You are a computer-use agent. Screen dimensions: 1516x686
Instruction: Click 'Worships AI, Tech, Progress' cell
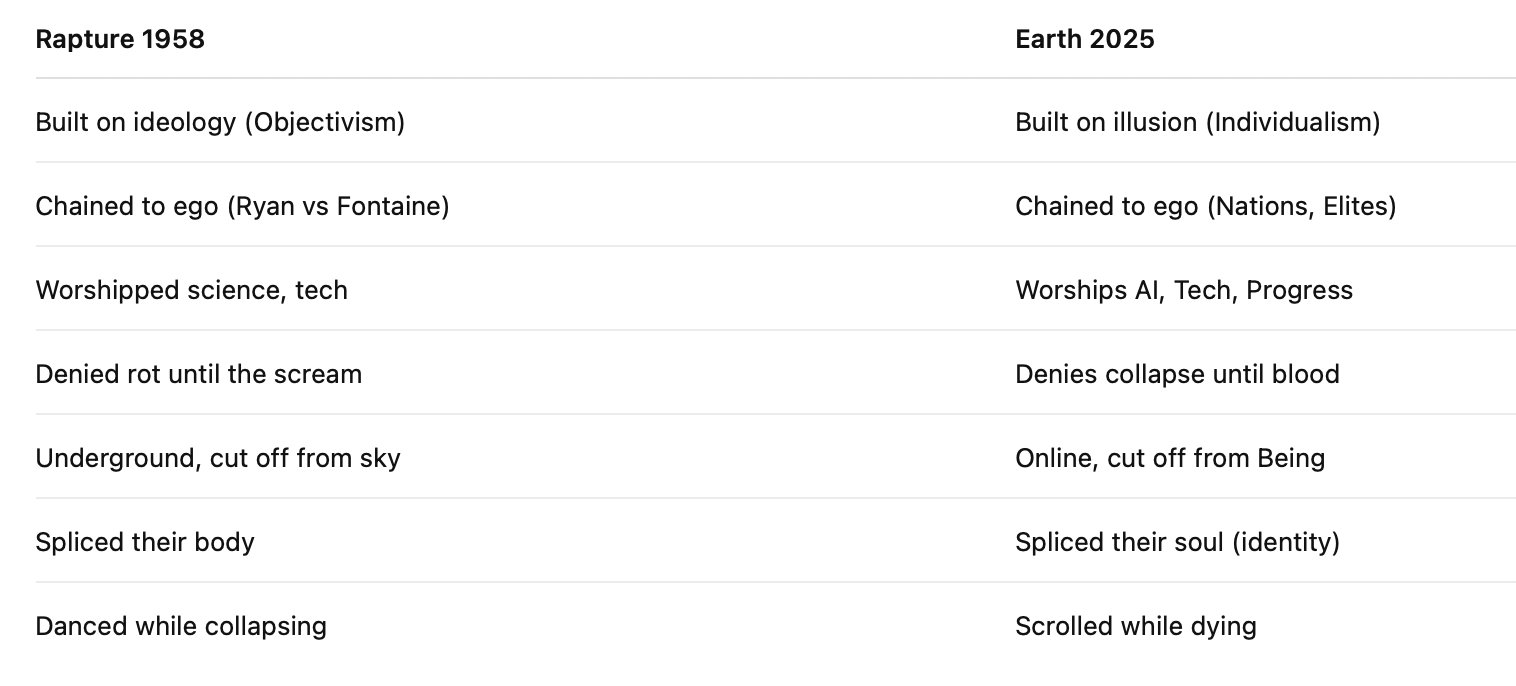(x=1183, y=290)
